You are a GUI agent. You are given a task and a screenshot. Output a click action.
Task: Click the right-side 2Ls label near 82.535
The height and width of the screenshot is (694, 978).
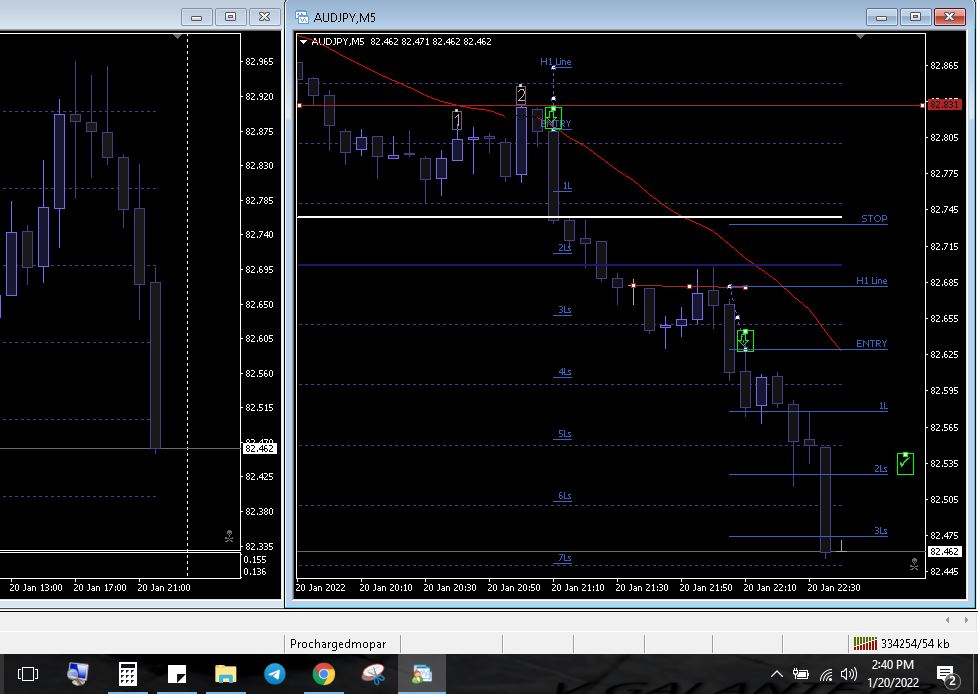(x=880, y=468)
